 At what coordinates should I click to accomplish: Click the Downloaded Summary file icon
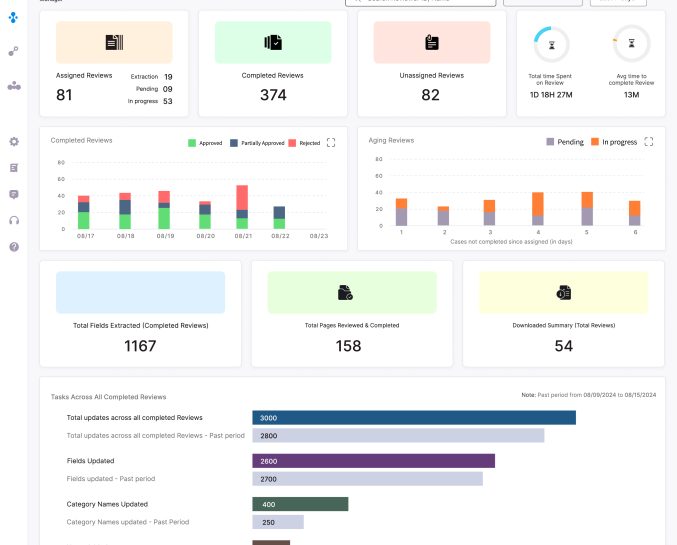point(563,292)
